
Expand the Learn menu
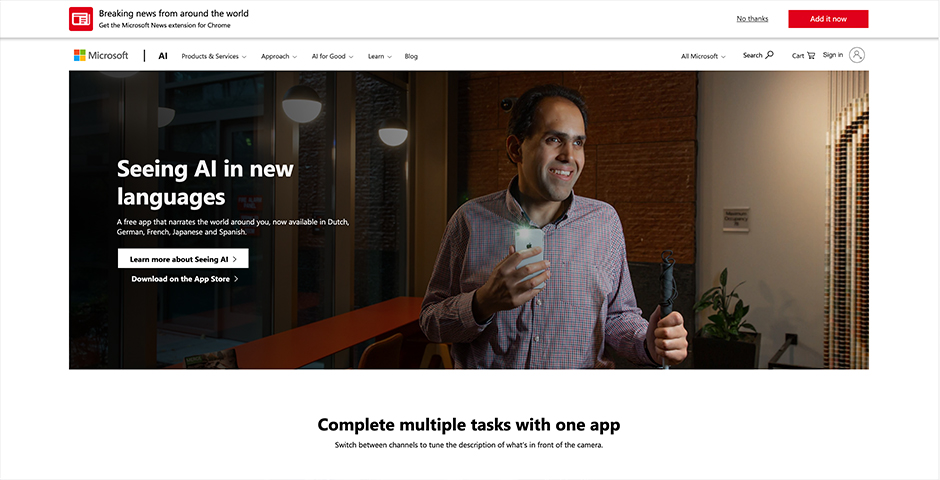(x=379, y=56)
